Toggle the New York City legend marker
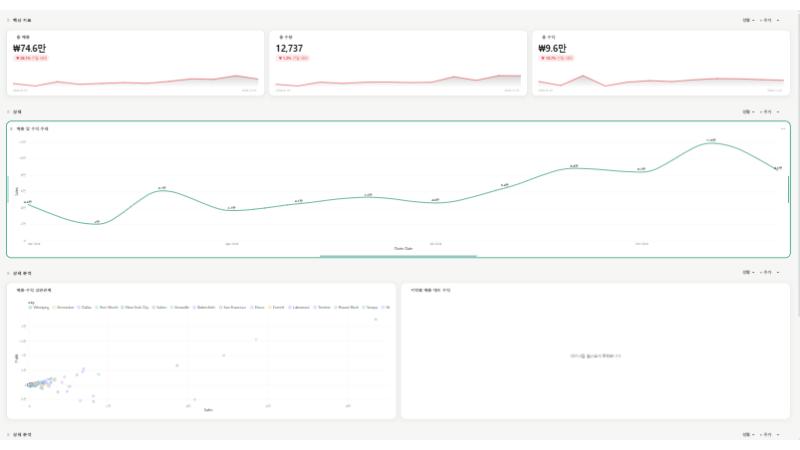 coord(122,308)
